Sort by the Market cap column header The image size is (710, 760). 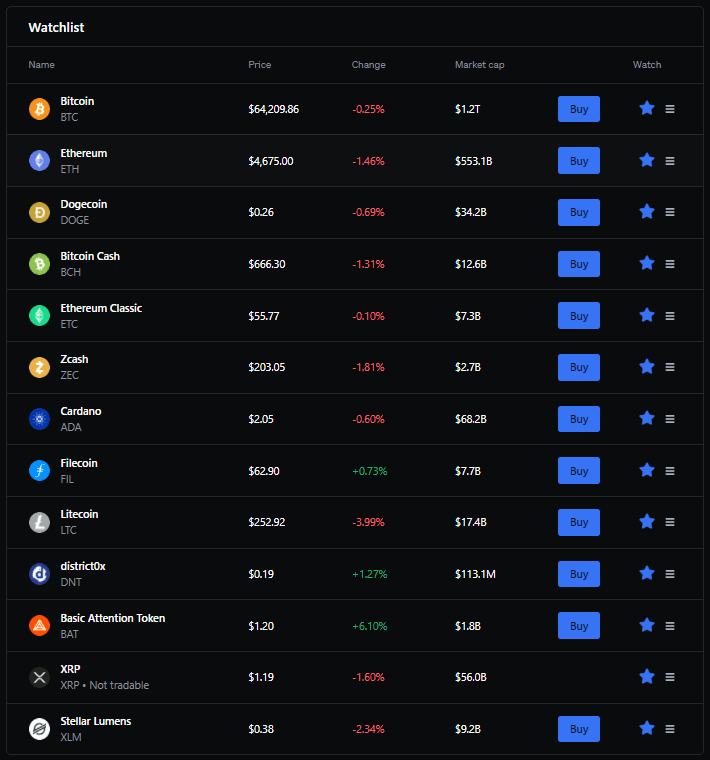click(x=479, y=65)
